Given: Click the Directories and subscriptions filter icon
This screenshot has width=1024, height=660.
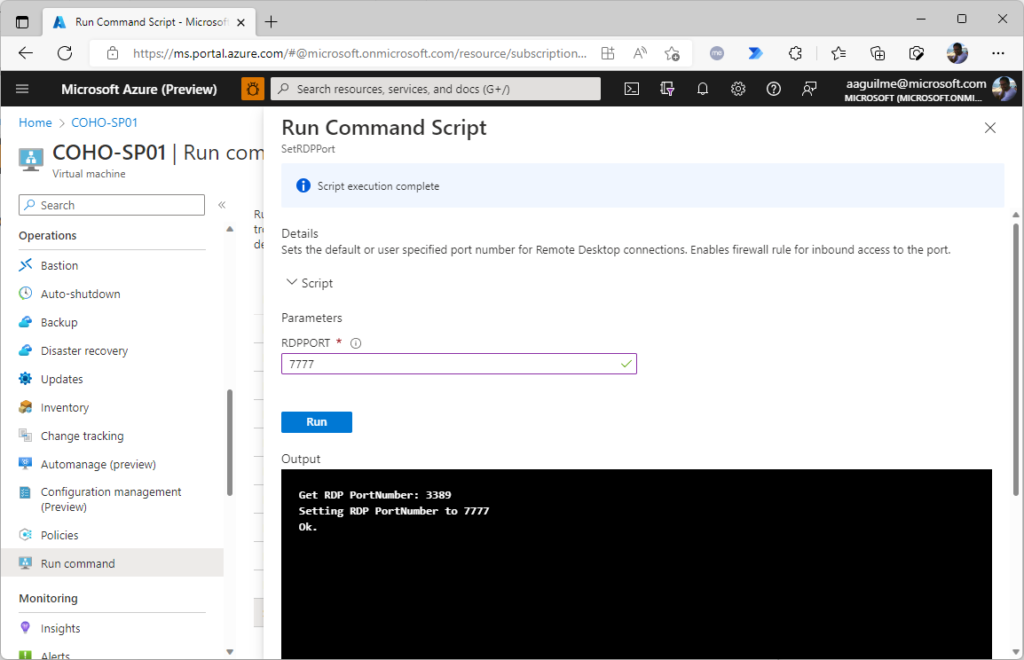Looking at the screenshot, I should 667,88.
